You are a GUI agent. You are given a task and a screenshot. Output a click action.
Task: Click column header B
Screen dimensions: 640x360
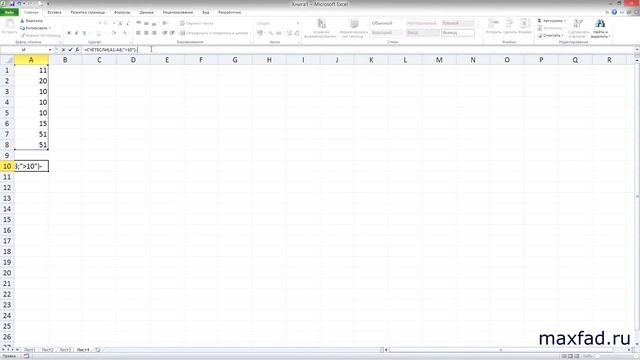tap(65, 60)
